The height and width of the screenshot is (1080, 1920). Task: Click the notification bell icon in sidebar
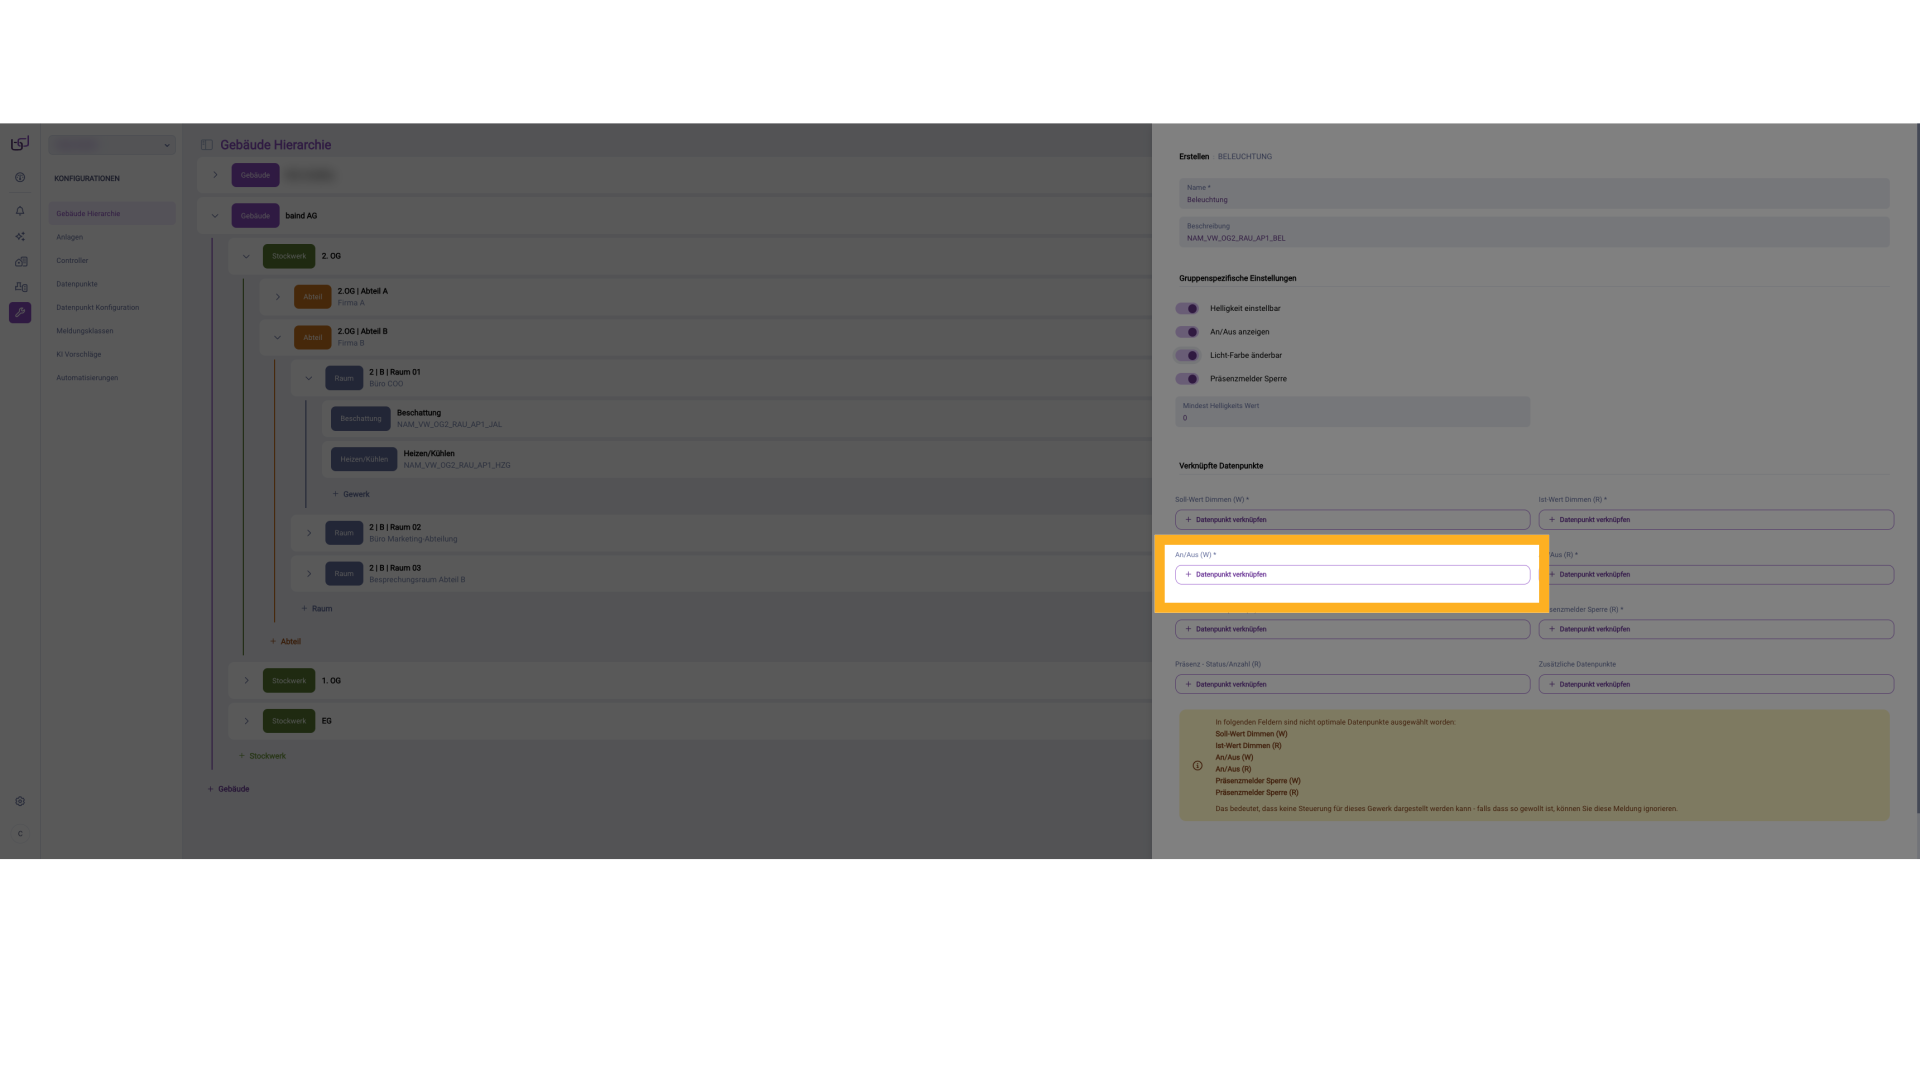tap(20, 211)
